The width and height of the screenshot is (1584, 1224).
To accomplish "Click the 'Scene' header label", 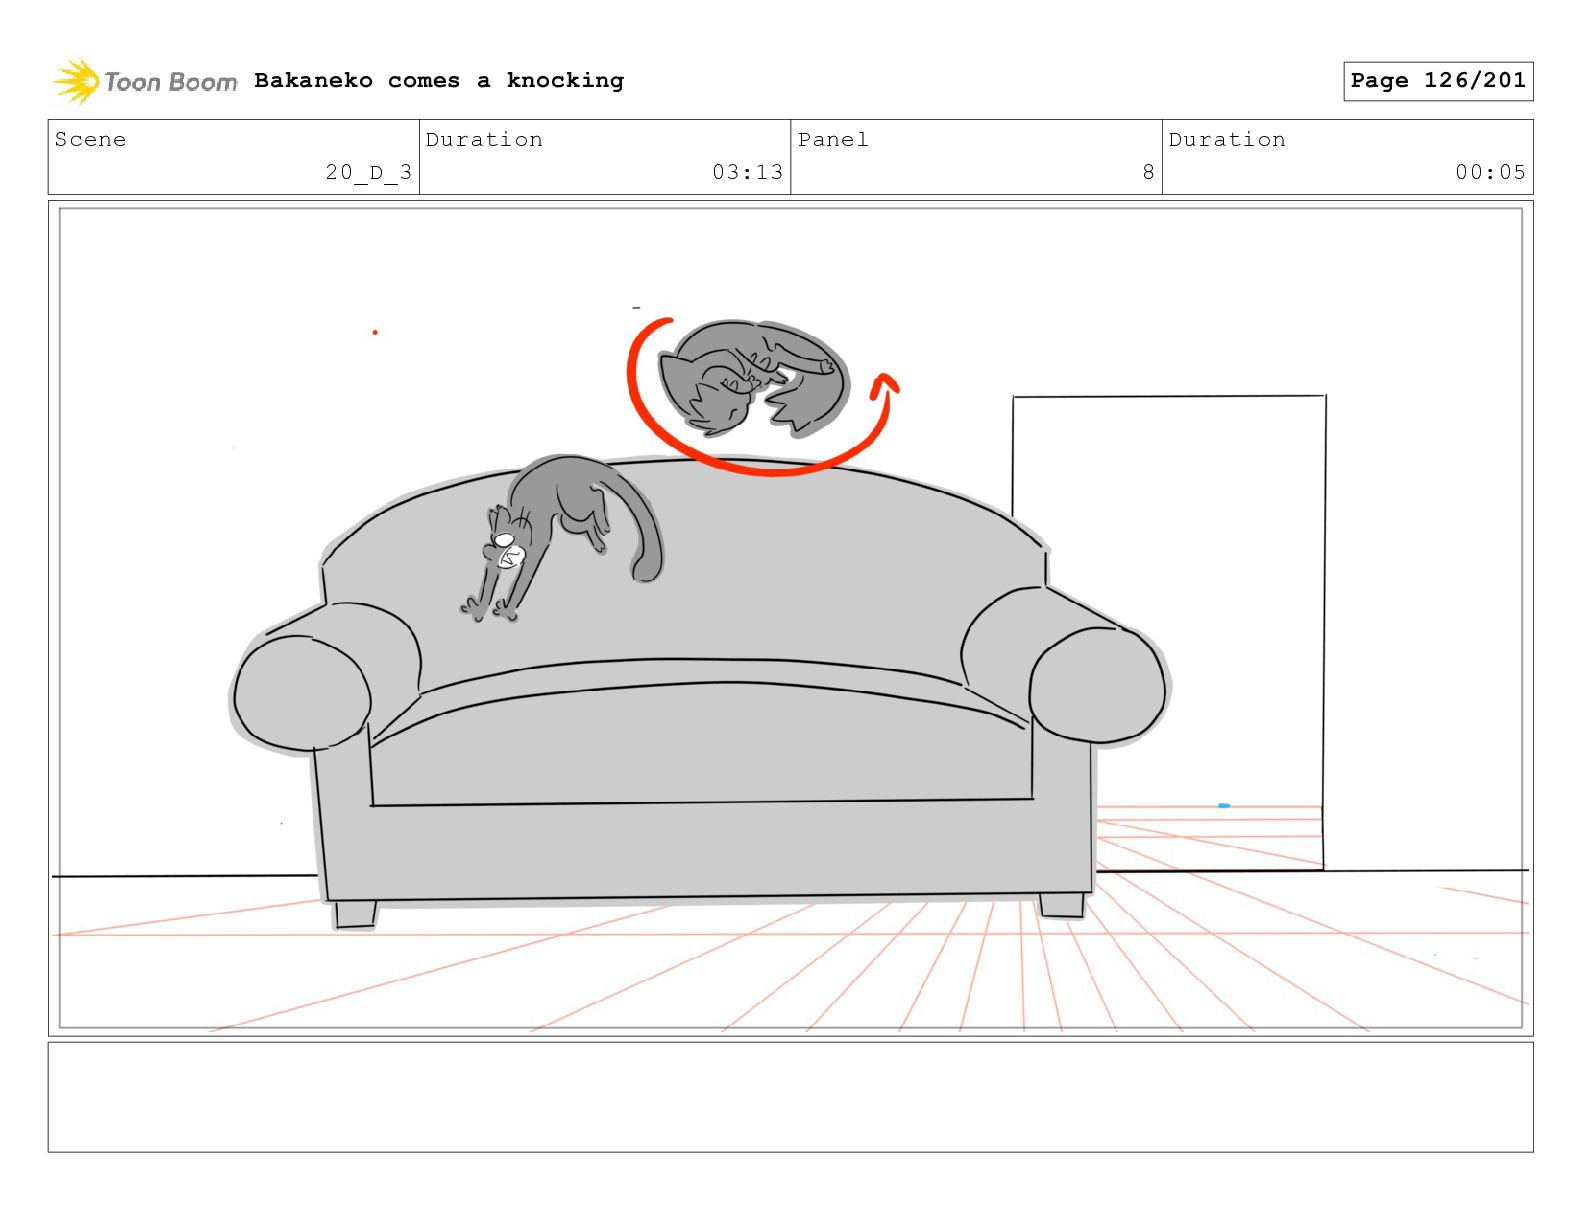I will [91, 140].
